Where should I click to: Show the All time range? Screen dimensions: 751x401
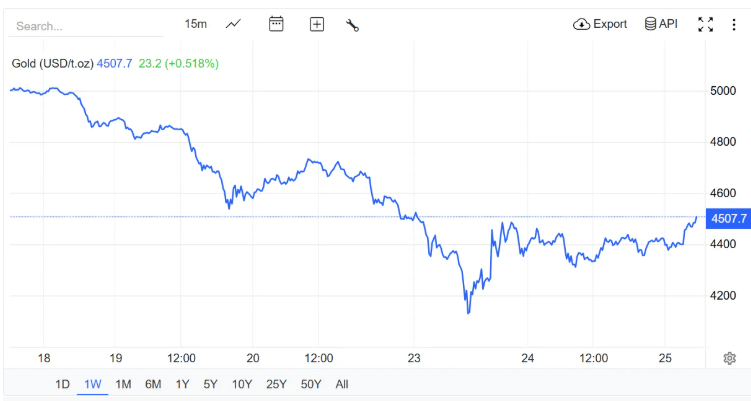click(x=342, y=384)
